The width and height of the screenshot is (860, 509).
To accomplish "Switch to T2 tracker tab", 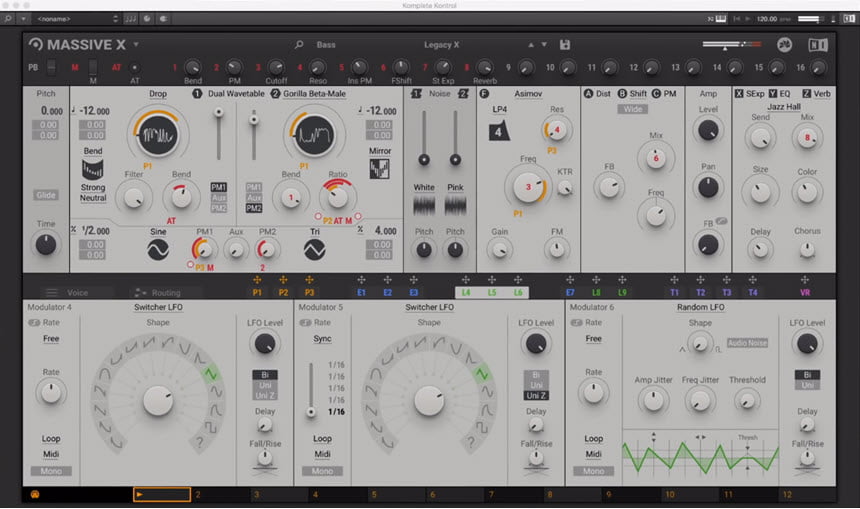I will coord(700,293).
